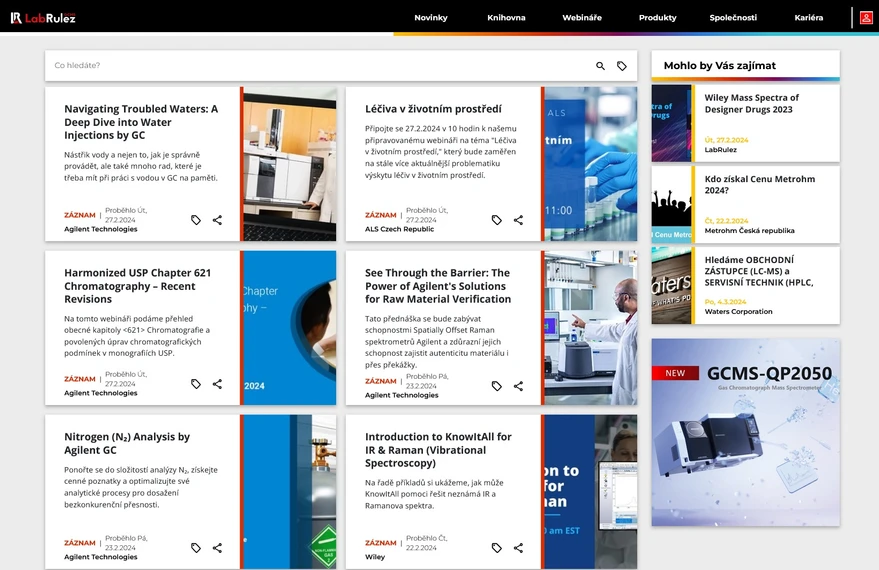The height and width of the screenshot is (570, 879).
Task: Open the LabRulez logo home link
Action: 43,17
